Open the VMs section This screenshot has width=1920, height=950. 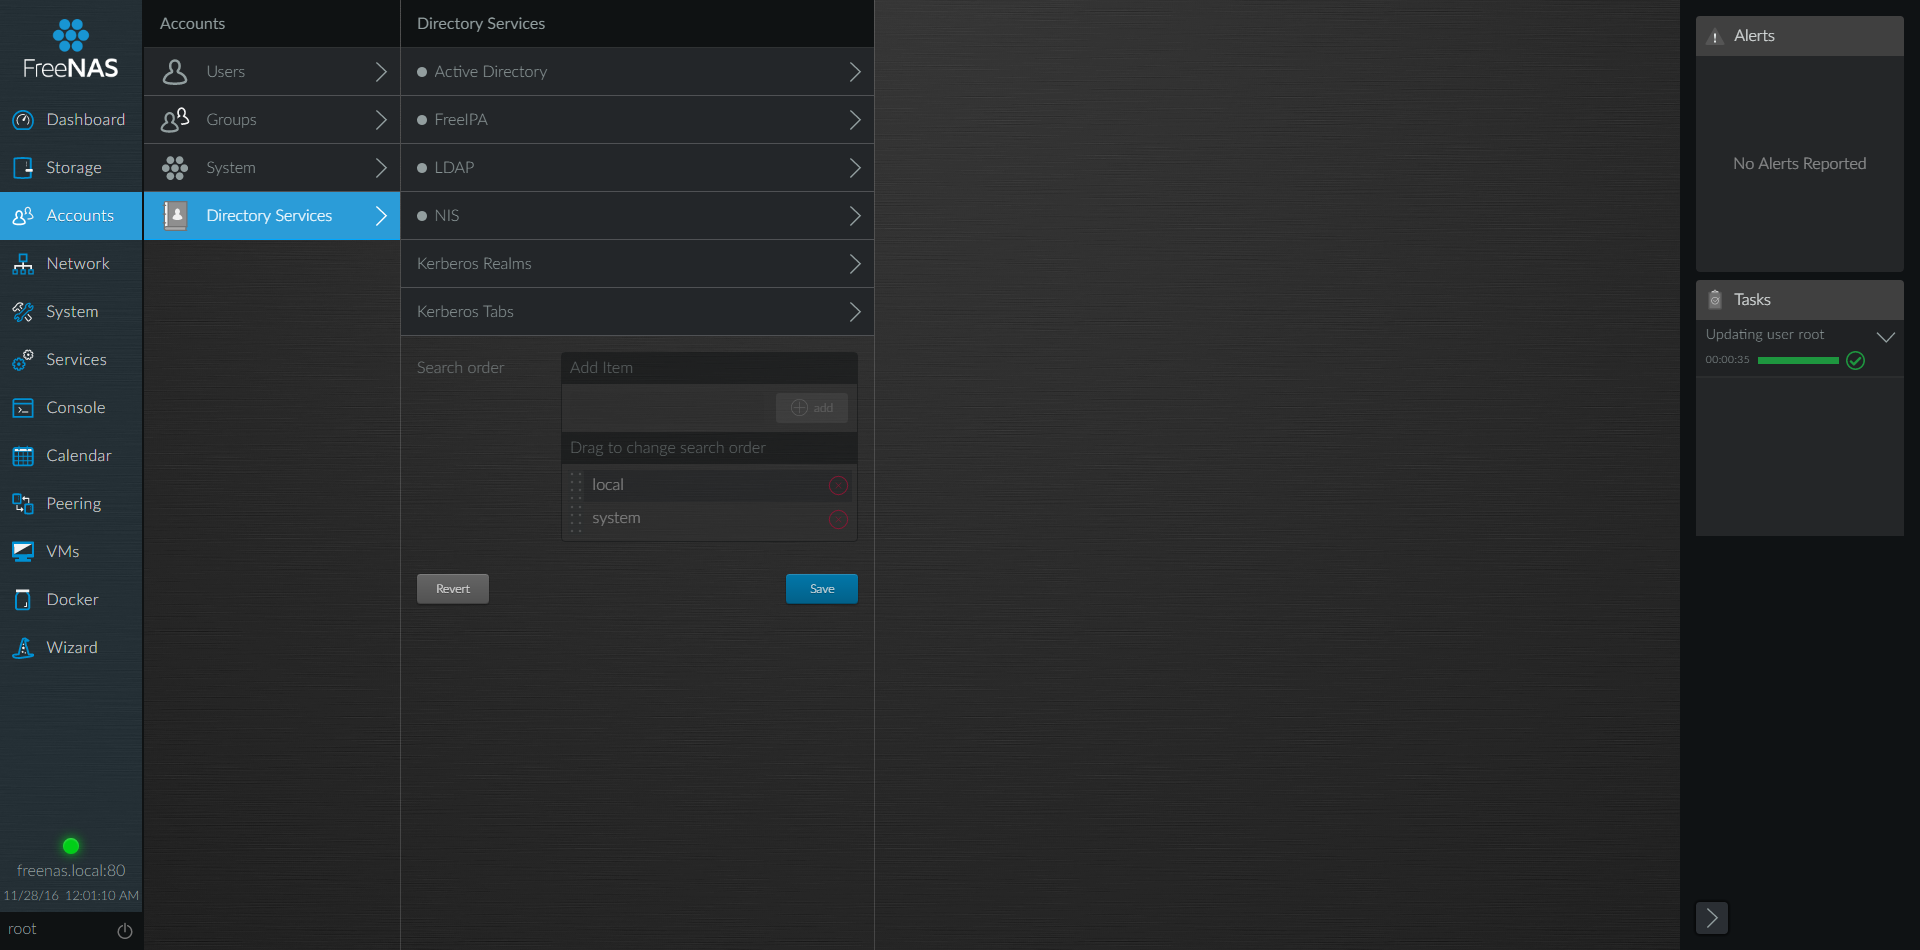pos(62,551)
